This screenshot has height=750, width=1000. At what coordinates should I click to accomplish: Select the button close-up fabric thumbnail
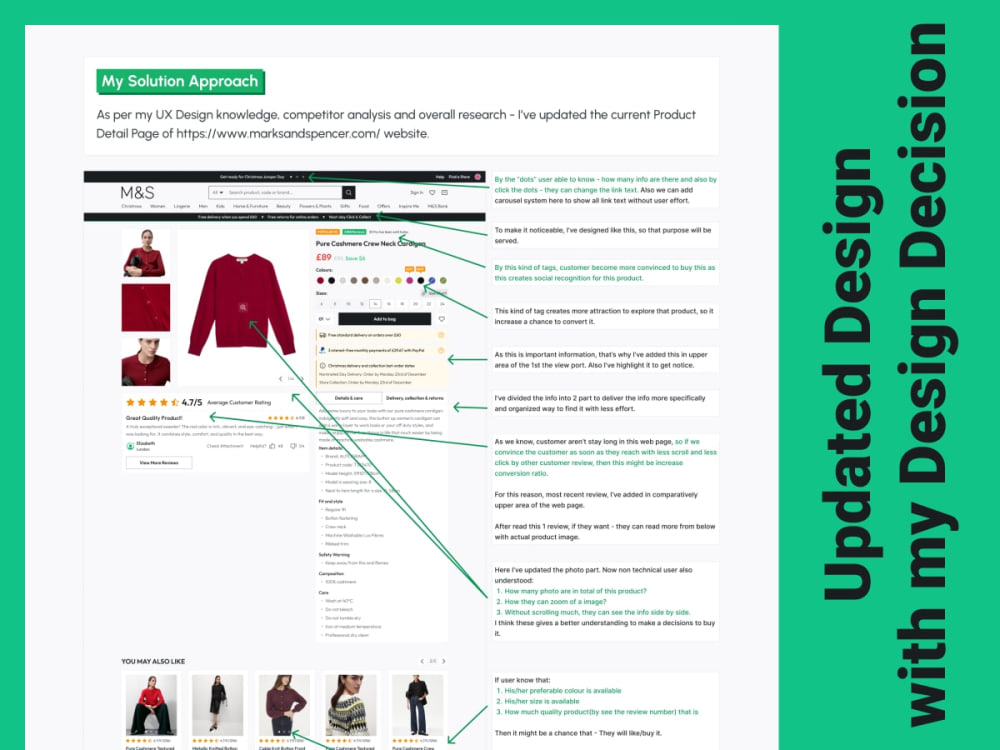146,307
